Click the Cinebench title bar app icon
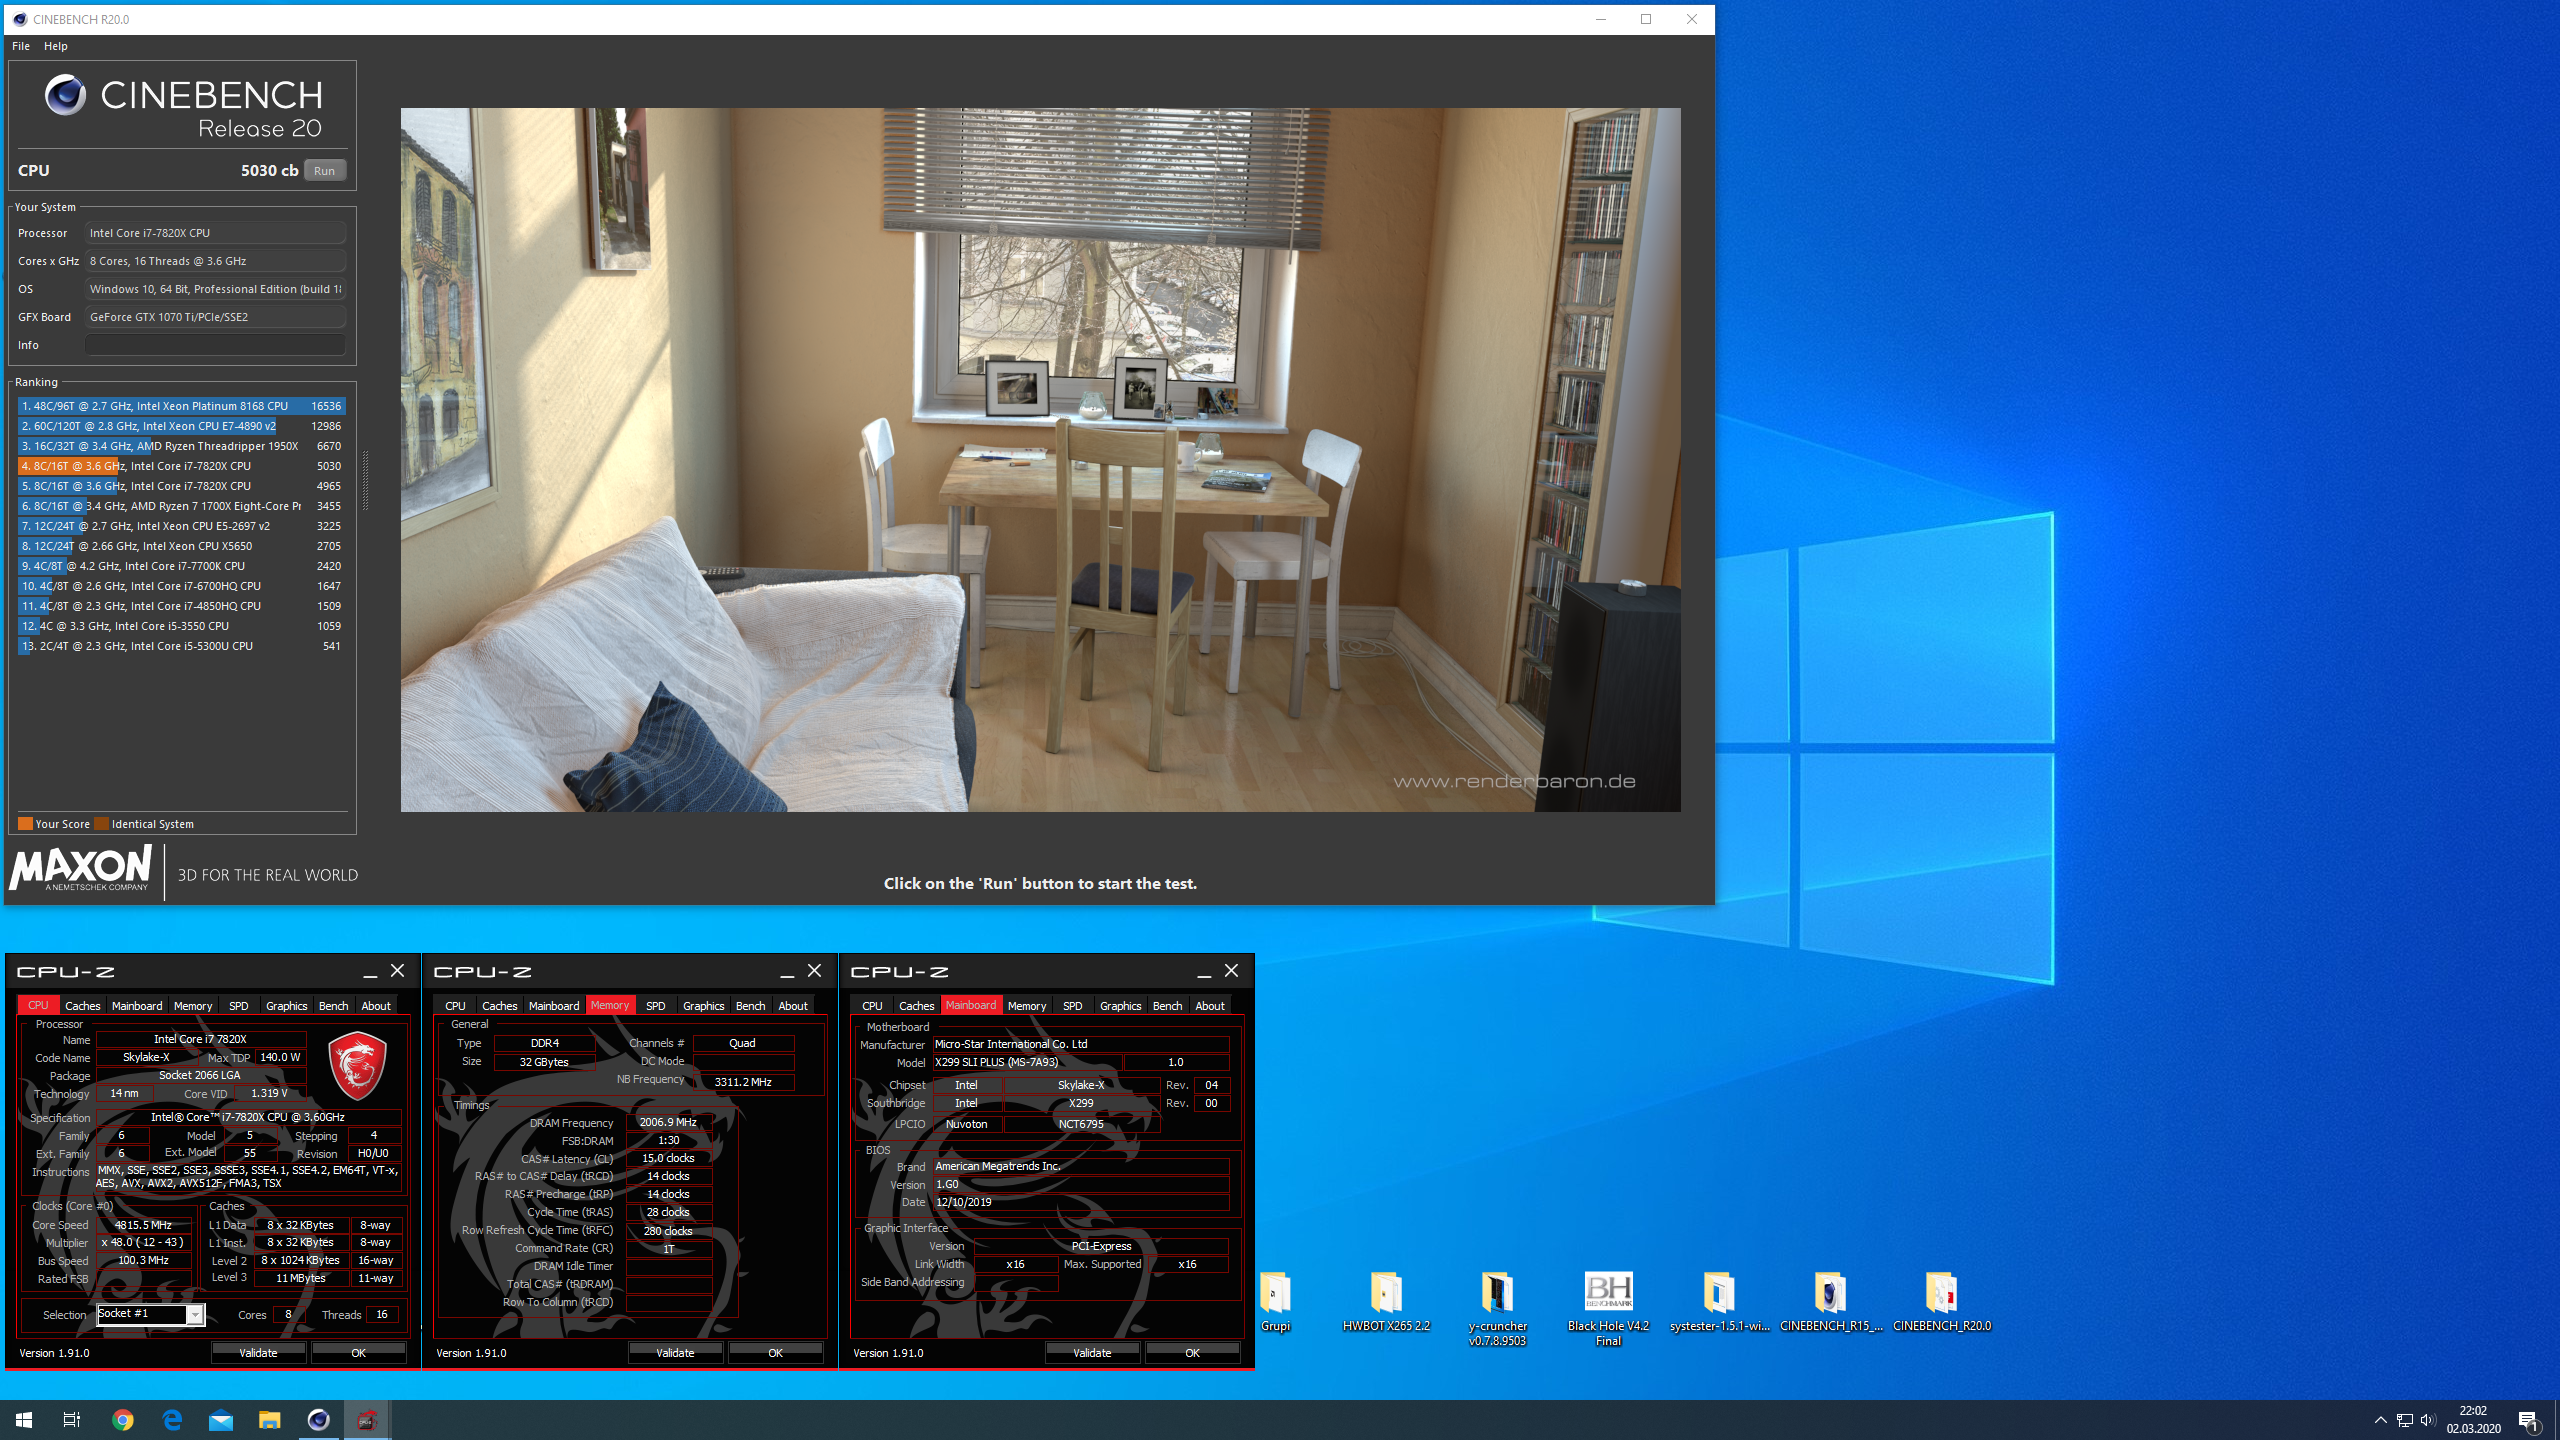The width and height of the screenshot is (2560, 1440). click(x=20, y=19)
